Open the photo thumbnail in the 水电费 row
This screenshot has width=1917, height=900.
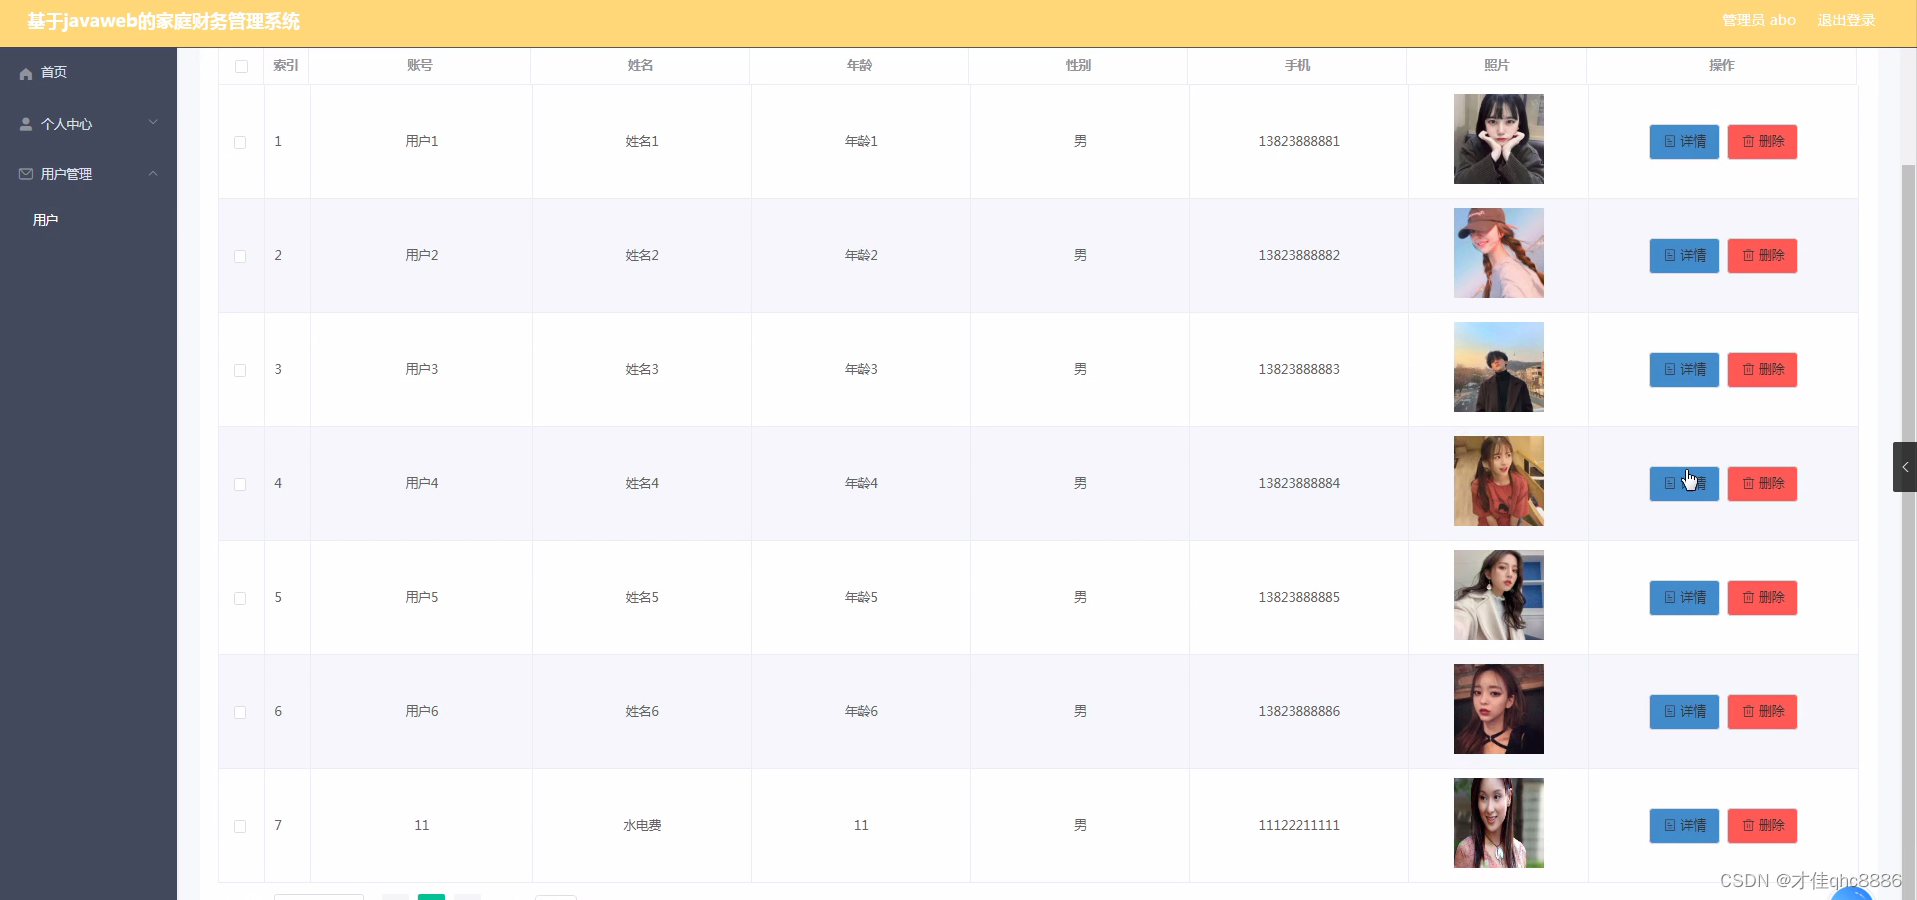point(1498,823)
